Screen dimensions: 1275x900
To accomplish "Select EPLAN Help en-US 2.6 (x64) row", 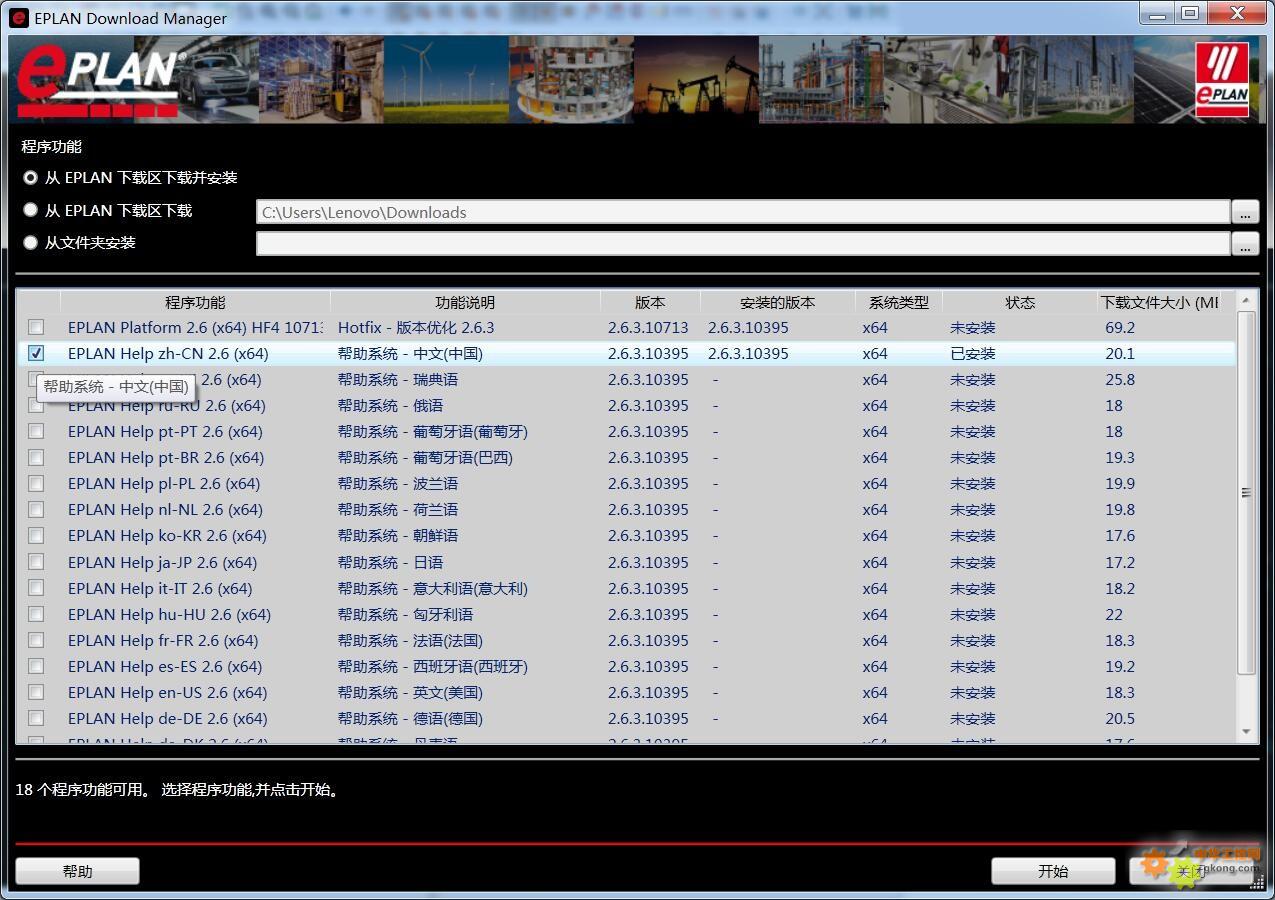I will tap(627, 692).
